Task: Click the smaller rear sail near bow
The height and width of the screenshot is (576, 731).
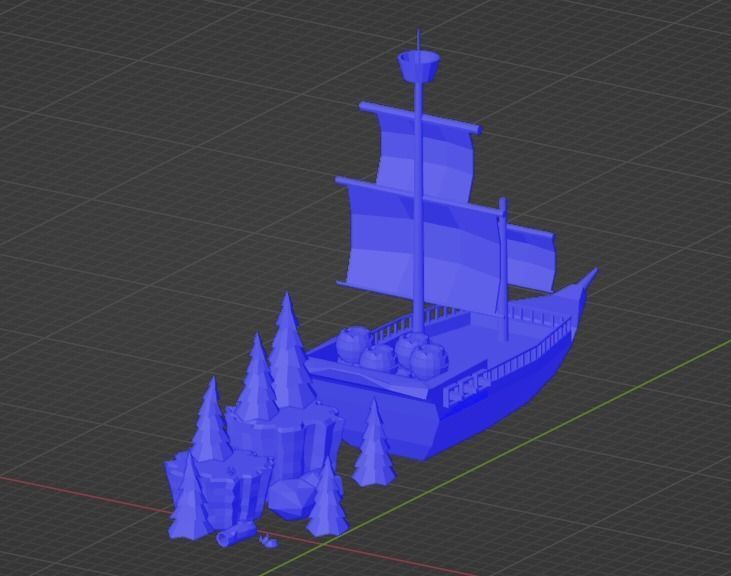Action: [531, 260]
